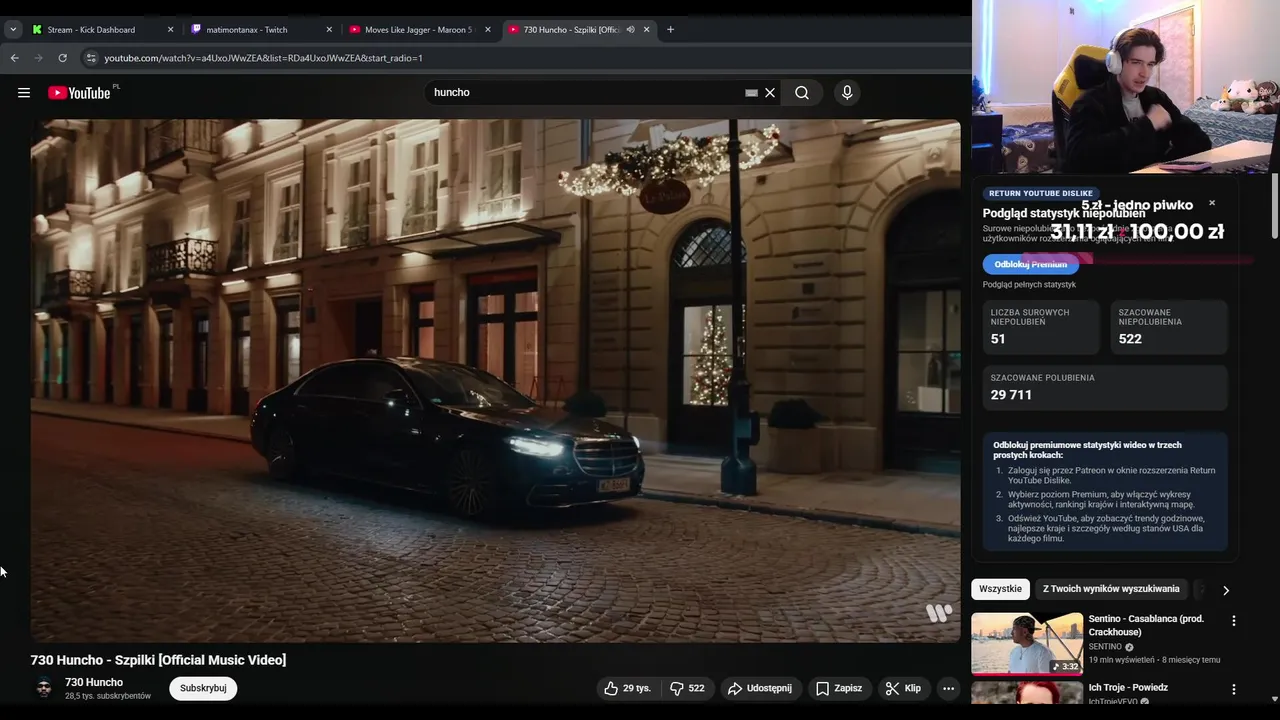
Task: Open the 730 Huncho channel avatar
Action: (44, 688)
